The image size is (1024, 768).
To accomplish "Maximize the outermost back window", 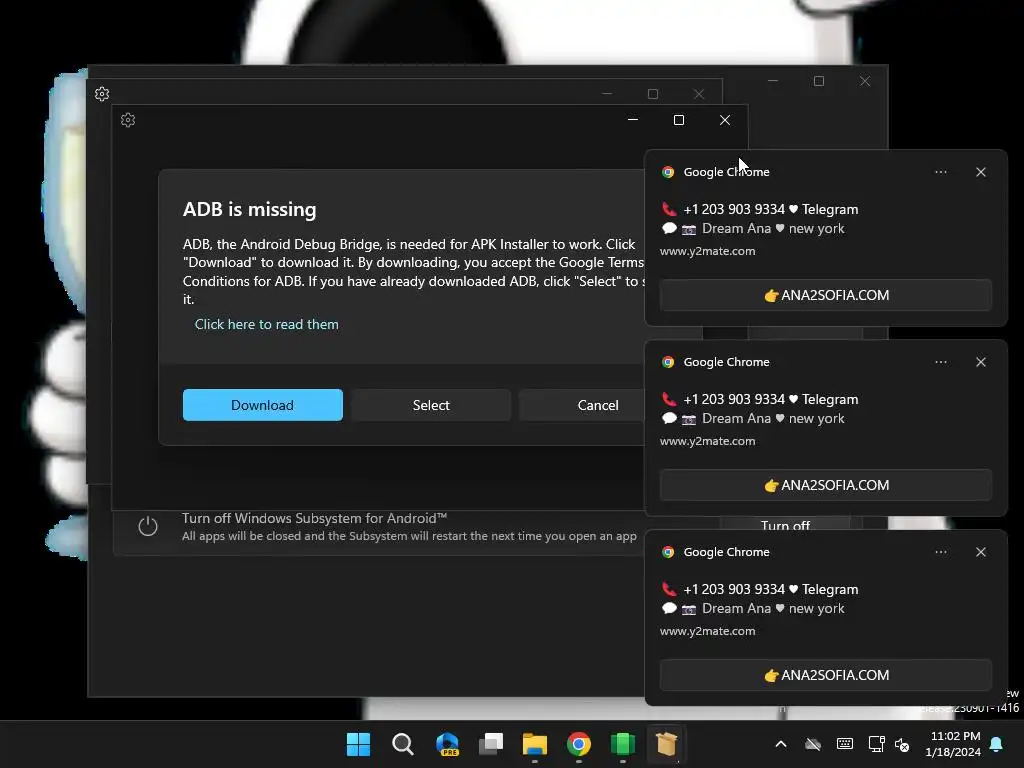I will pyautogui.click(x=819, y=81).
